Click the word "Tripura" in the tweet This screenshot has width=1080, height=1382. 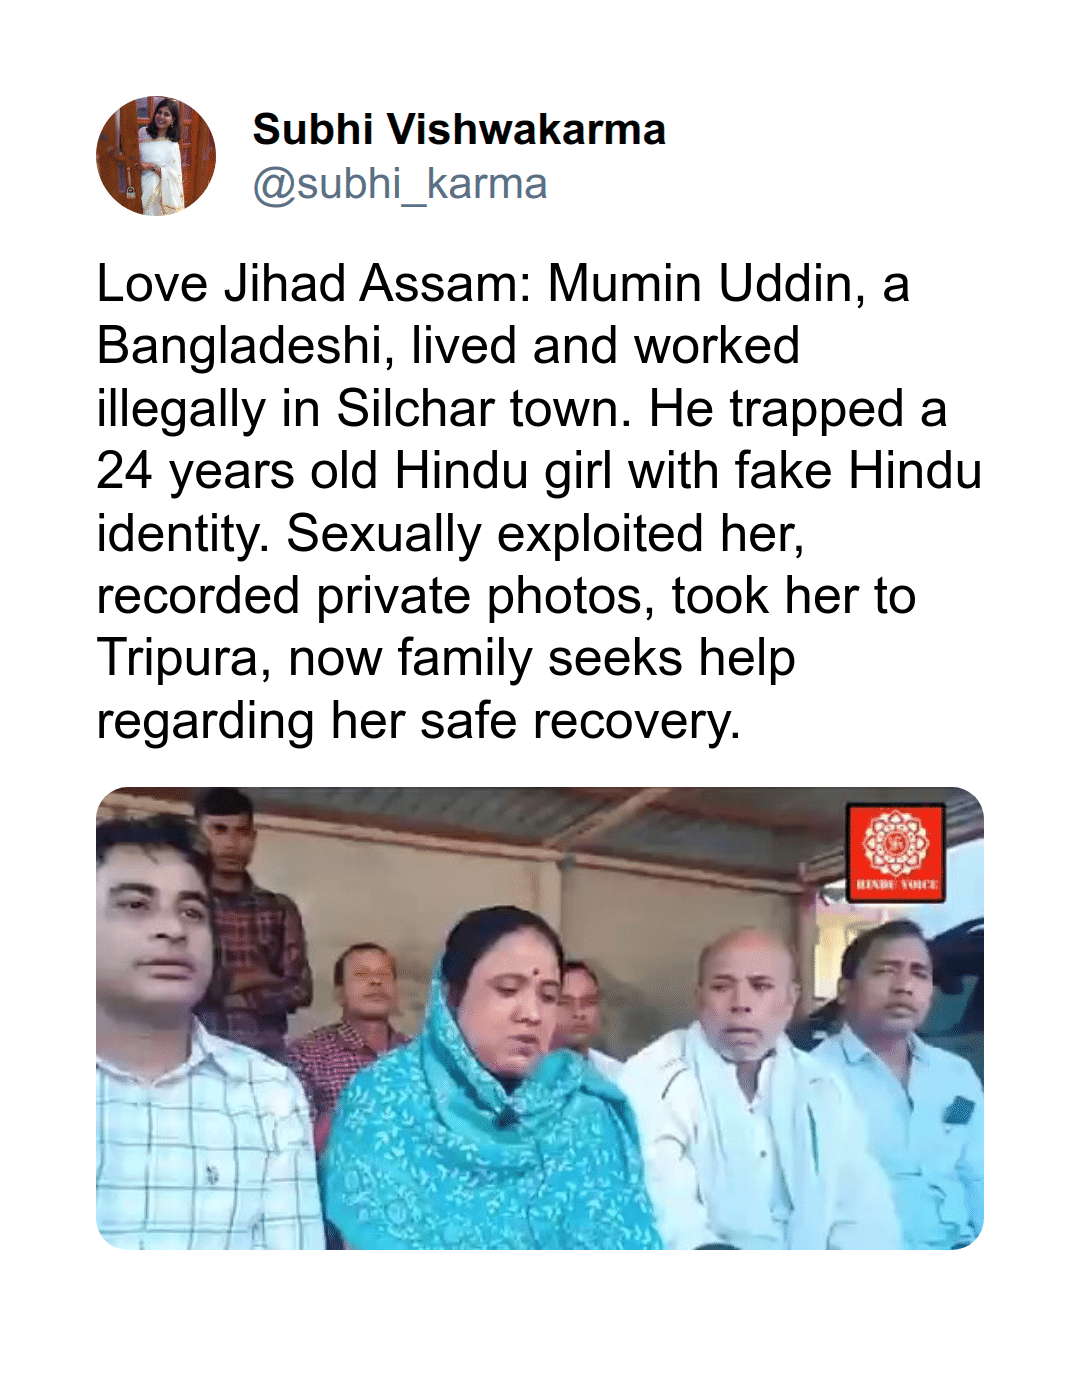[x=178, y=659]
